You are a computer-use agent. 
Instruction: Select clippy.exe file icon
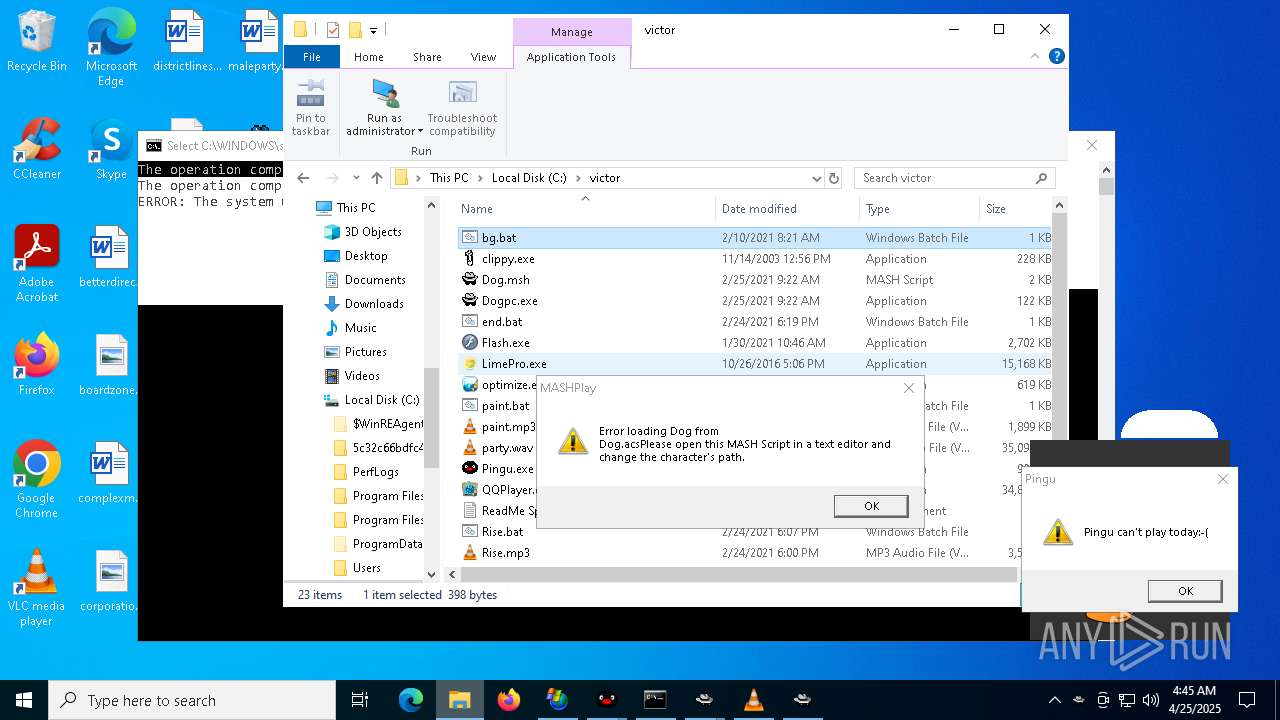pos(470,259)
